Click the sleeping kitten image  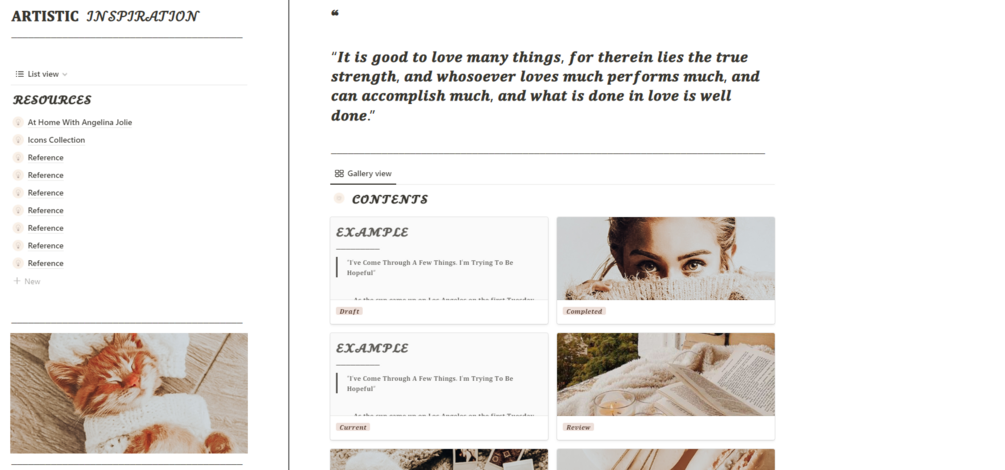129,393
